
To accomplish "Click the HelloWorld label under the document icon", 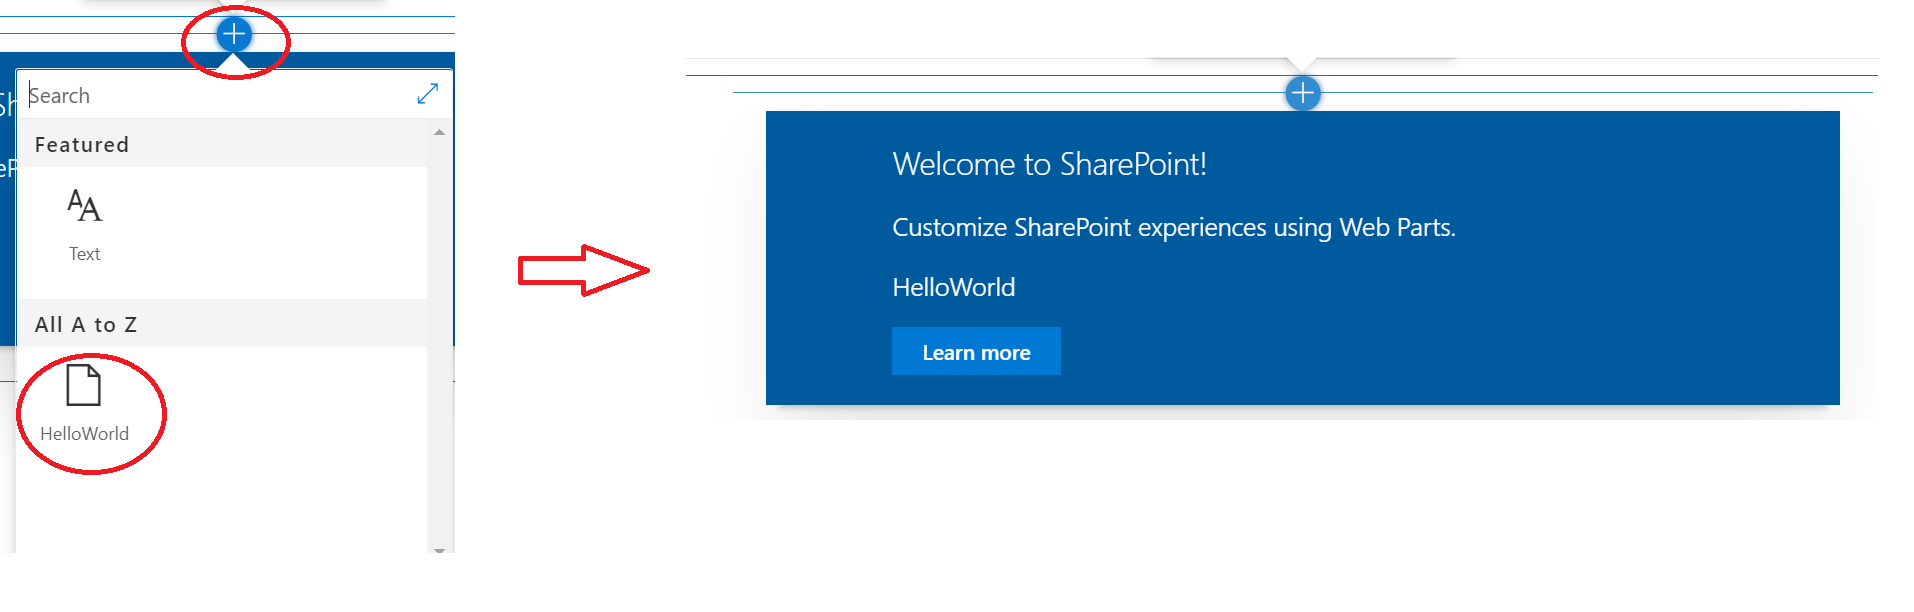I will [x=84, y=434].
